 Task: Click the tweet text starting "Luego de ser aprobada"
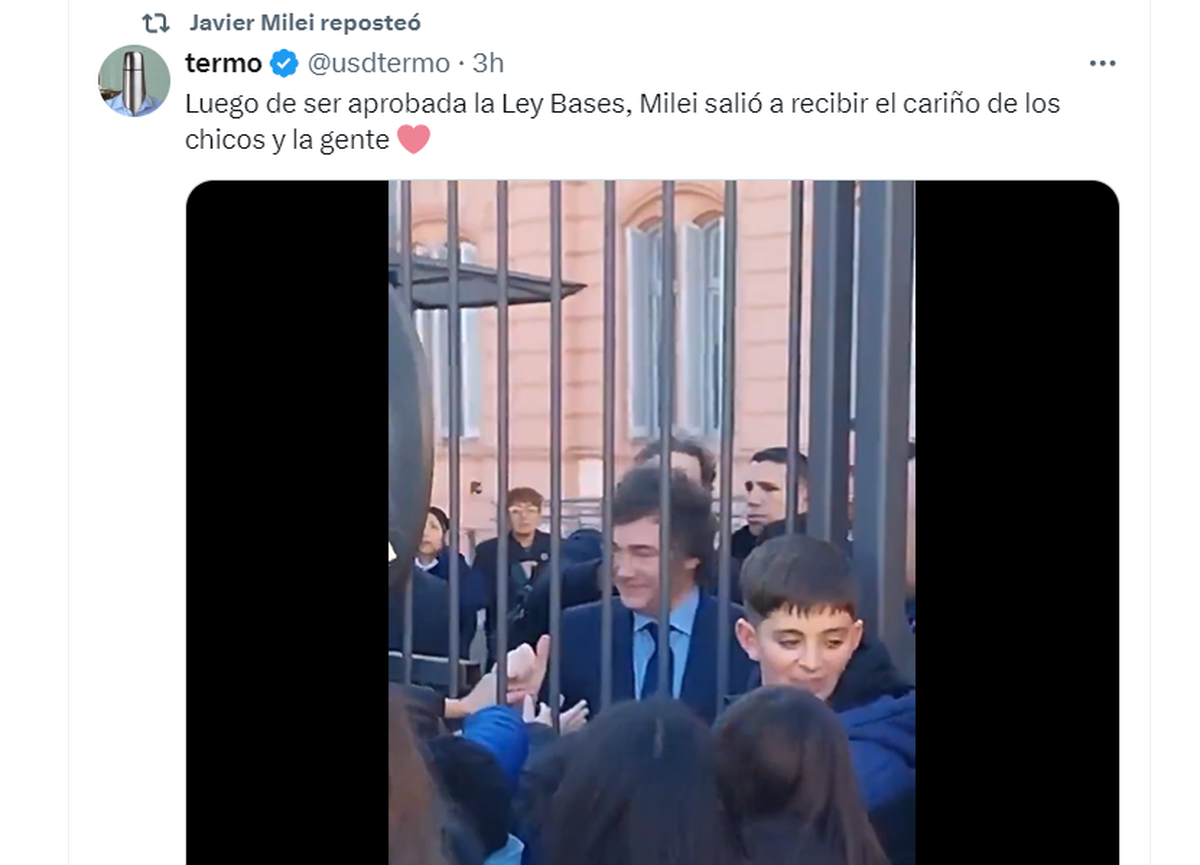click(622, 121)
